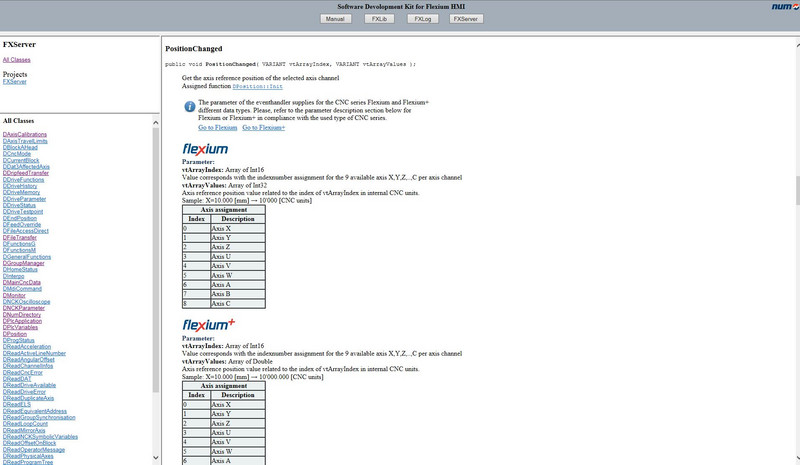This screenshot has height=465, width=800.
Task: Click the first flexium logo image
Action: click(204, 149)
